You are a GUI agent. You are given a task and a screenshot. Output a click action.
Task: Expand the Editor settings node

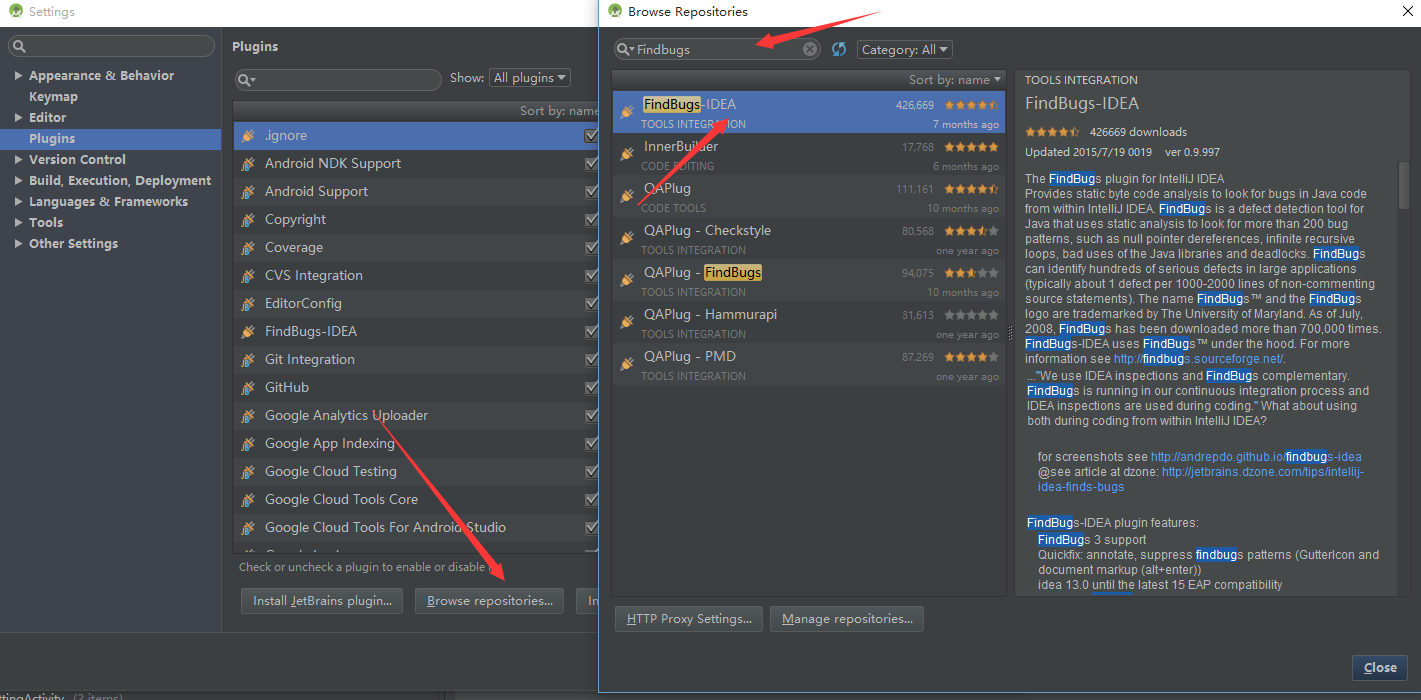coord(18,118)
